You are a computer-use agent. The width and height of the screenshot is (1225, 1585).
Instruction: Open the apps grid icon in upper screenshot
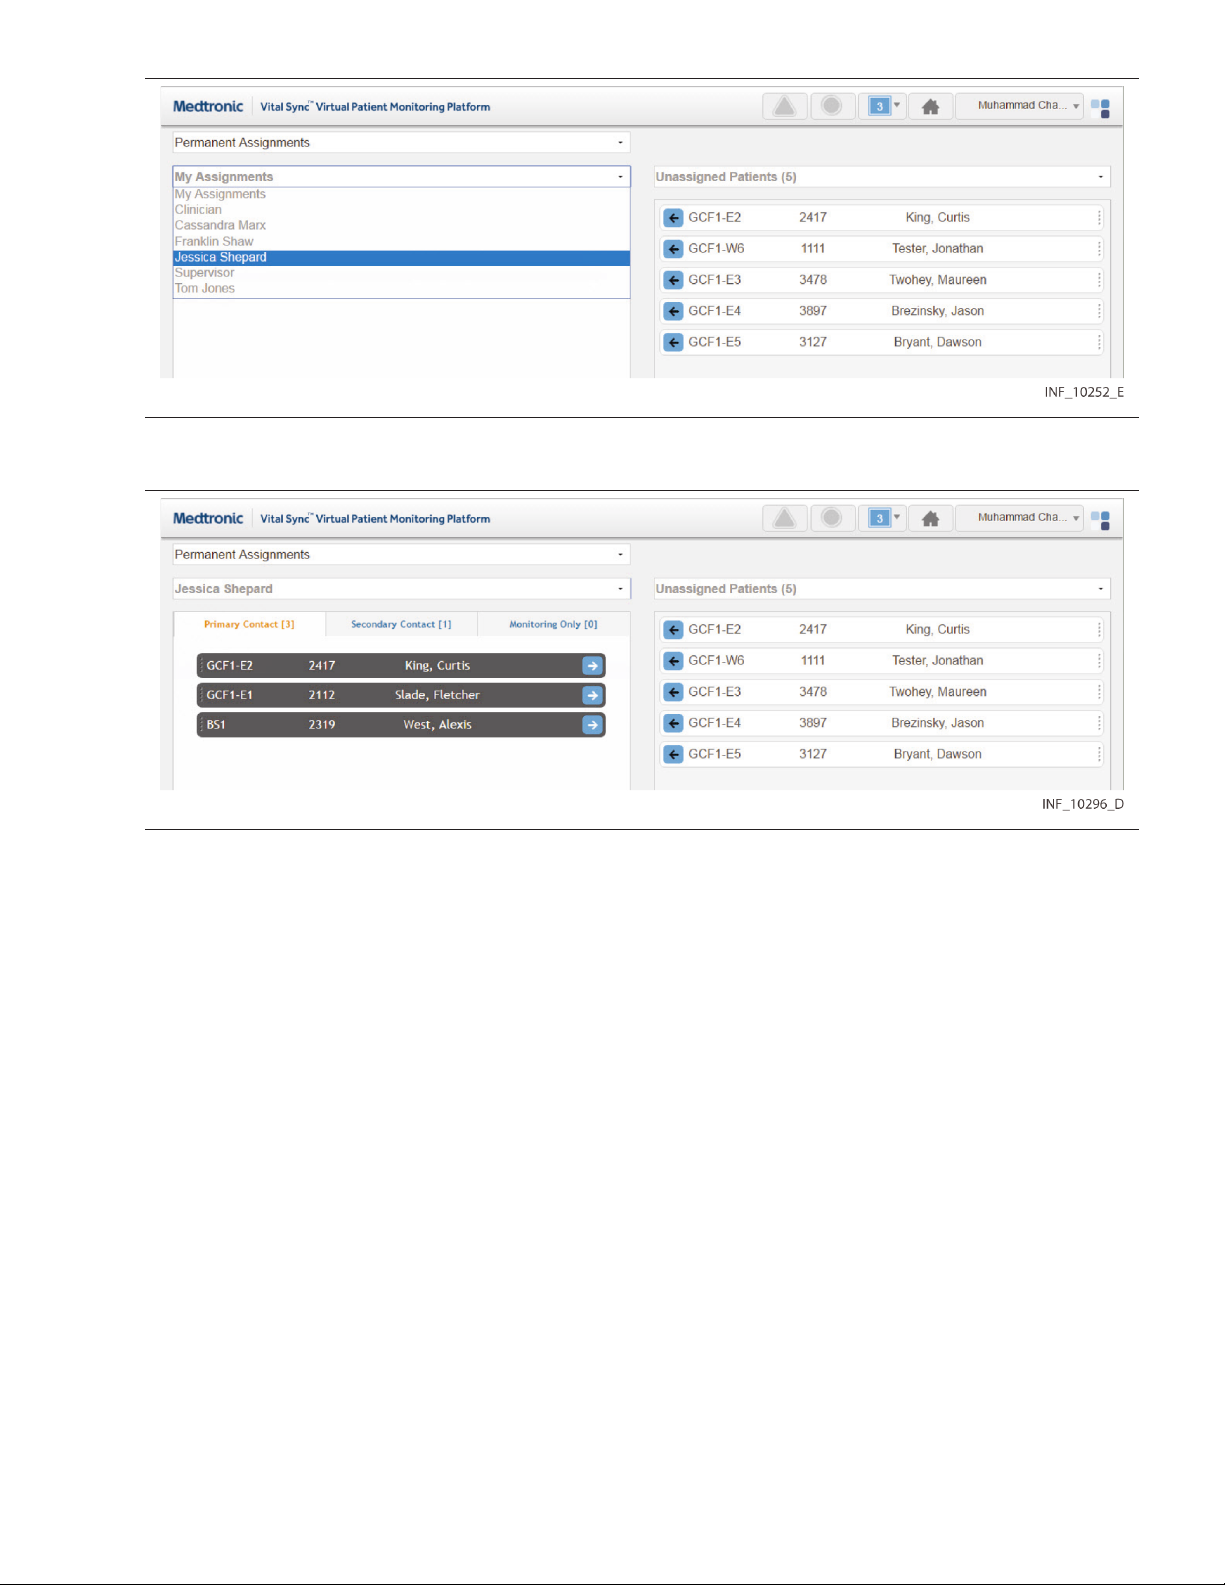(x=1100, y=107)
